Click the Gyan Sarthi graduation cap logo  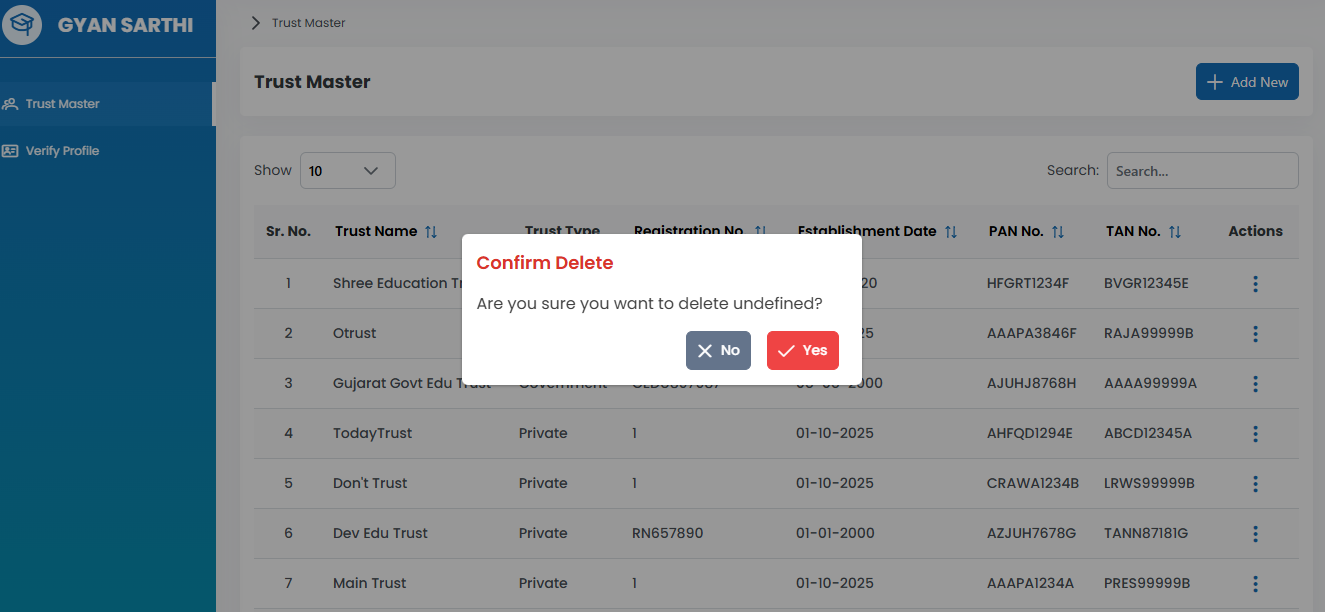22,25
